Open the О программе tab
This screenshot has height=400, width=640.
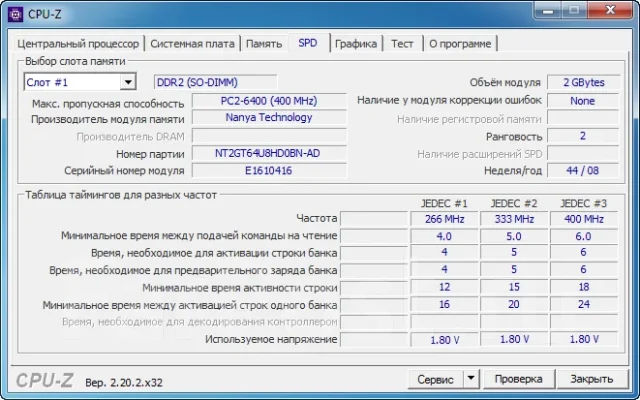pyautogui.click(x=460, y=44)
